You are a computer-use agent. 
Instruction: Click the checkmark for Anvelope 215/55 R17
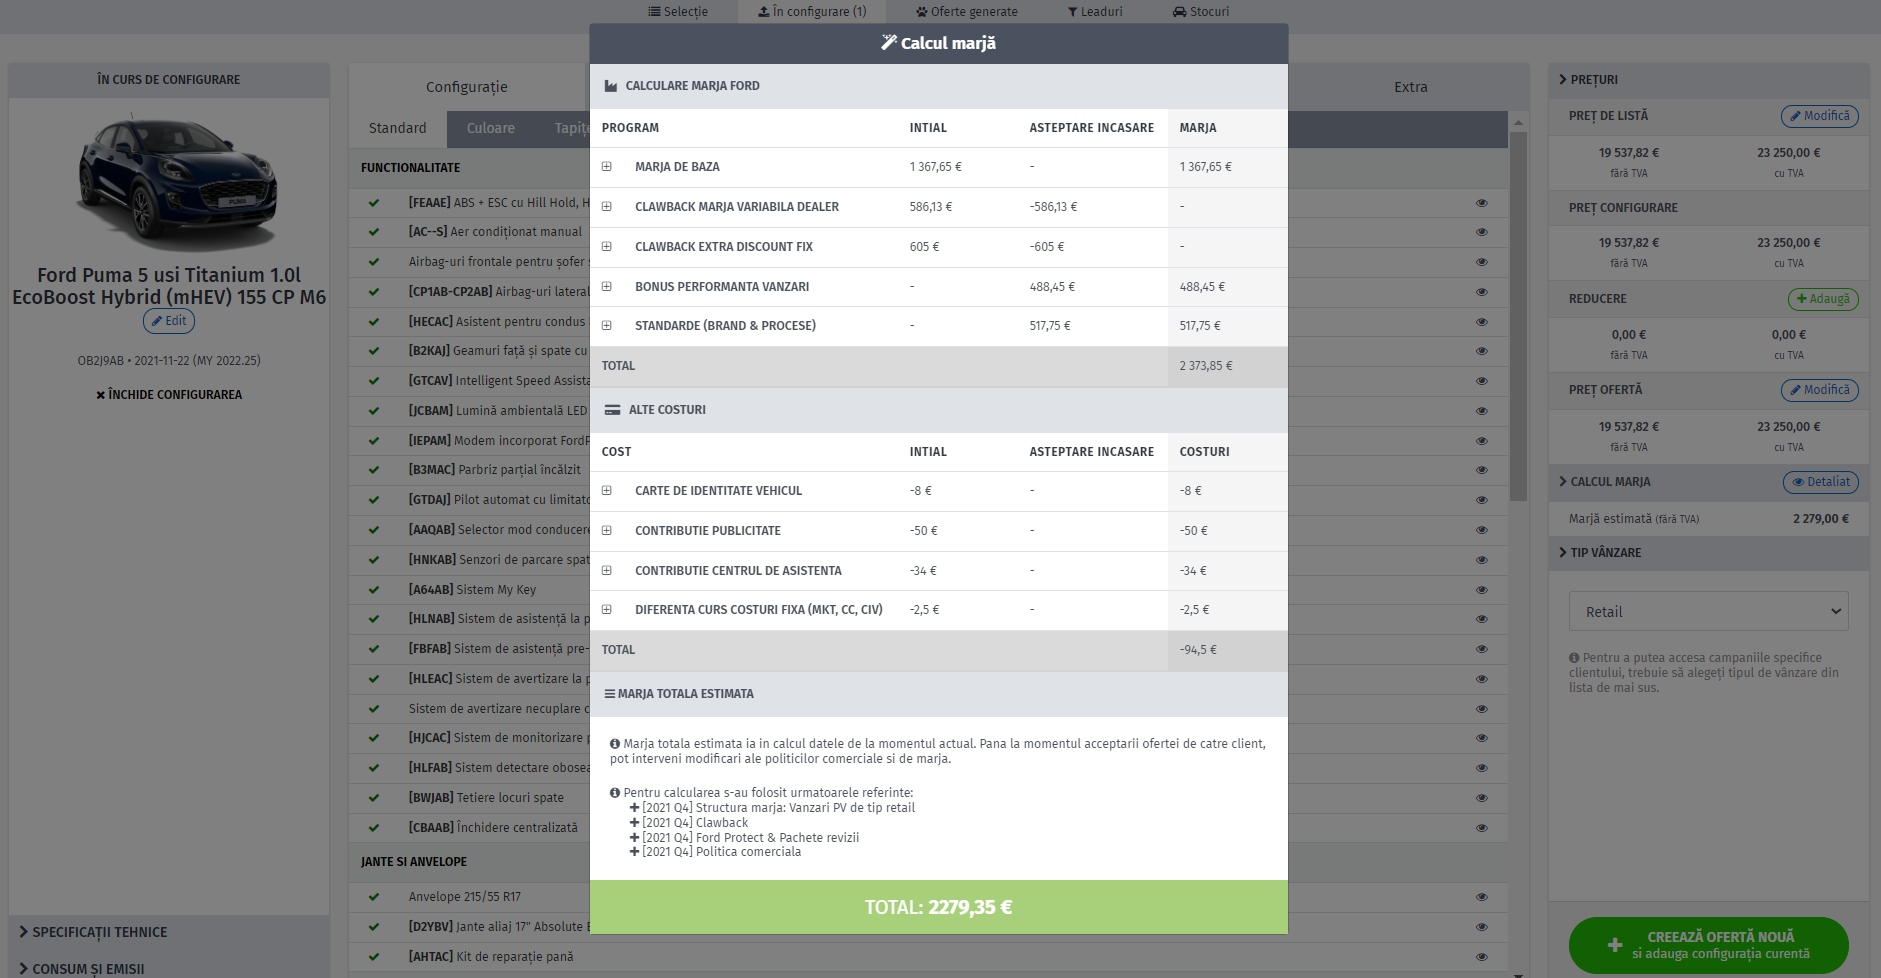click(x=374, y=897)
